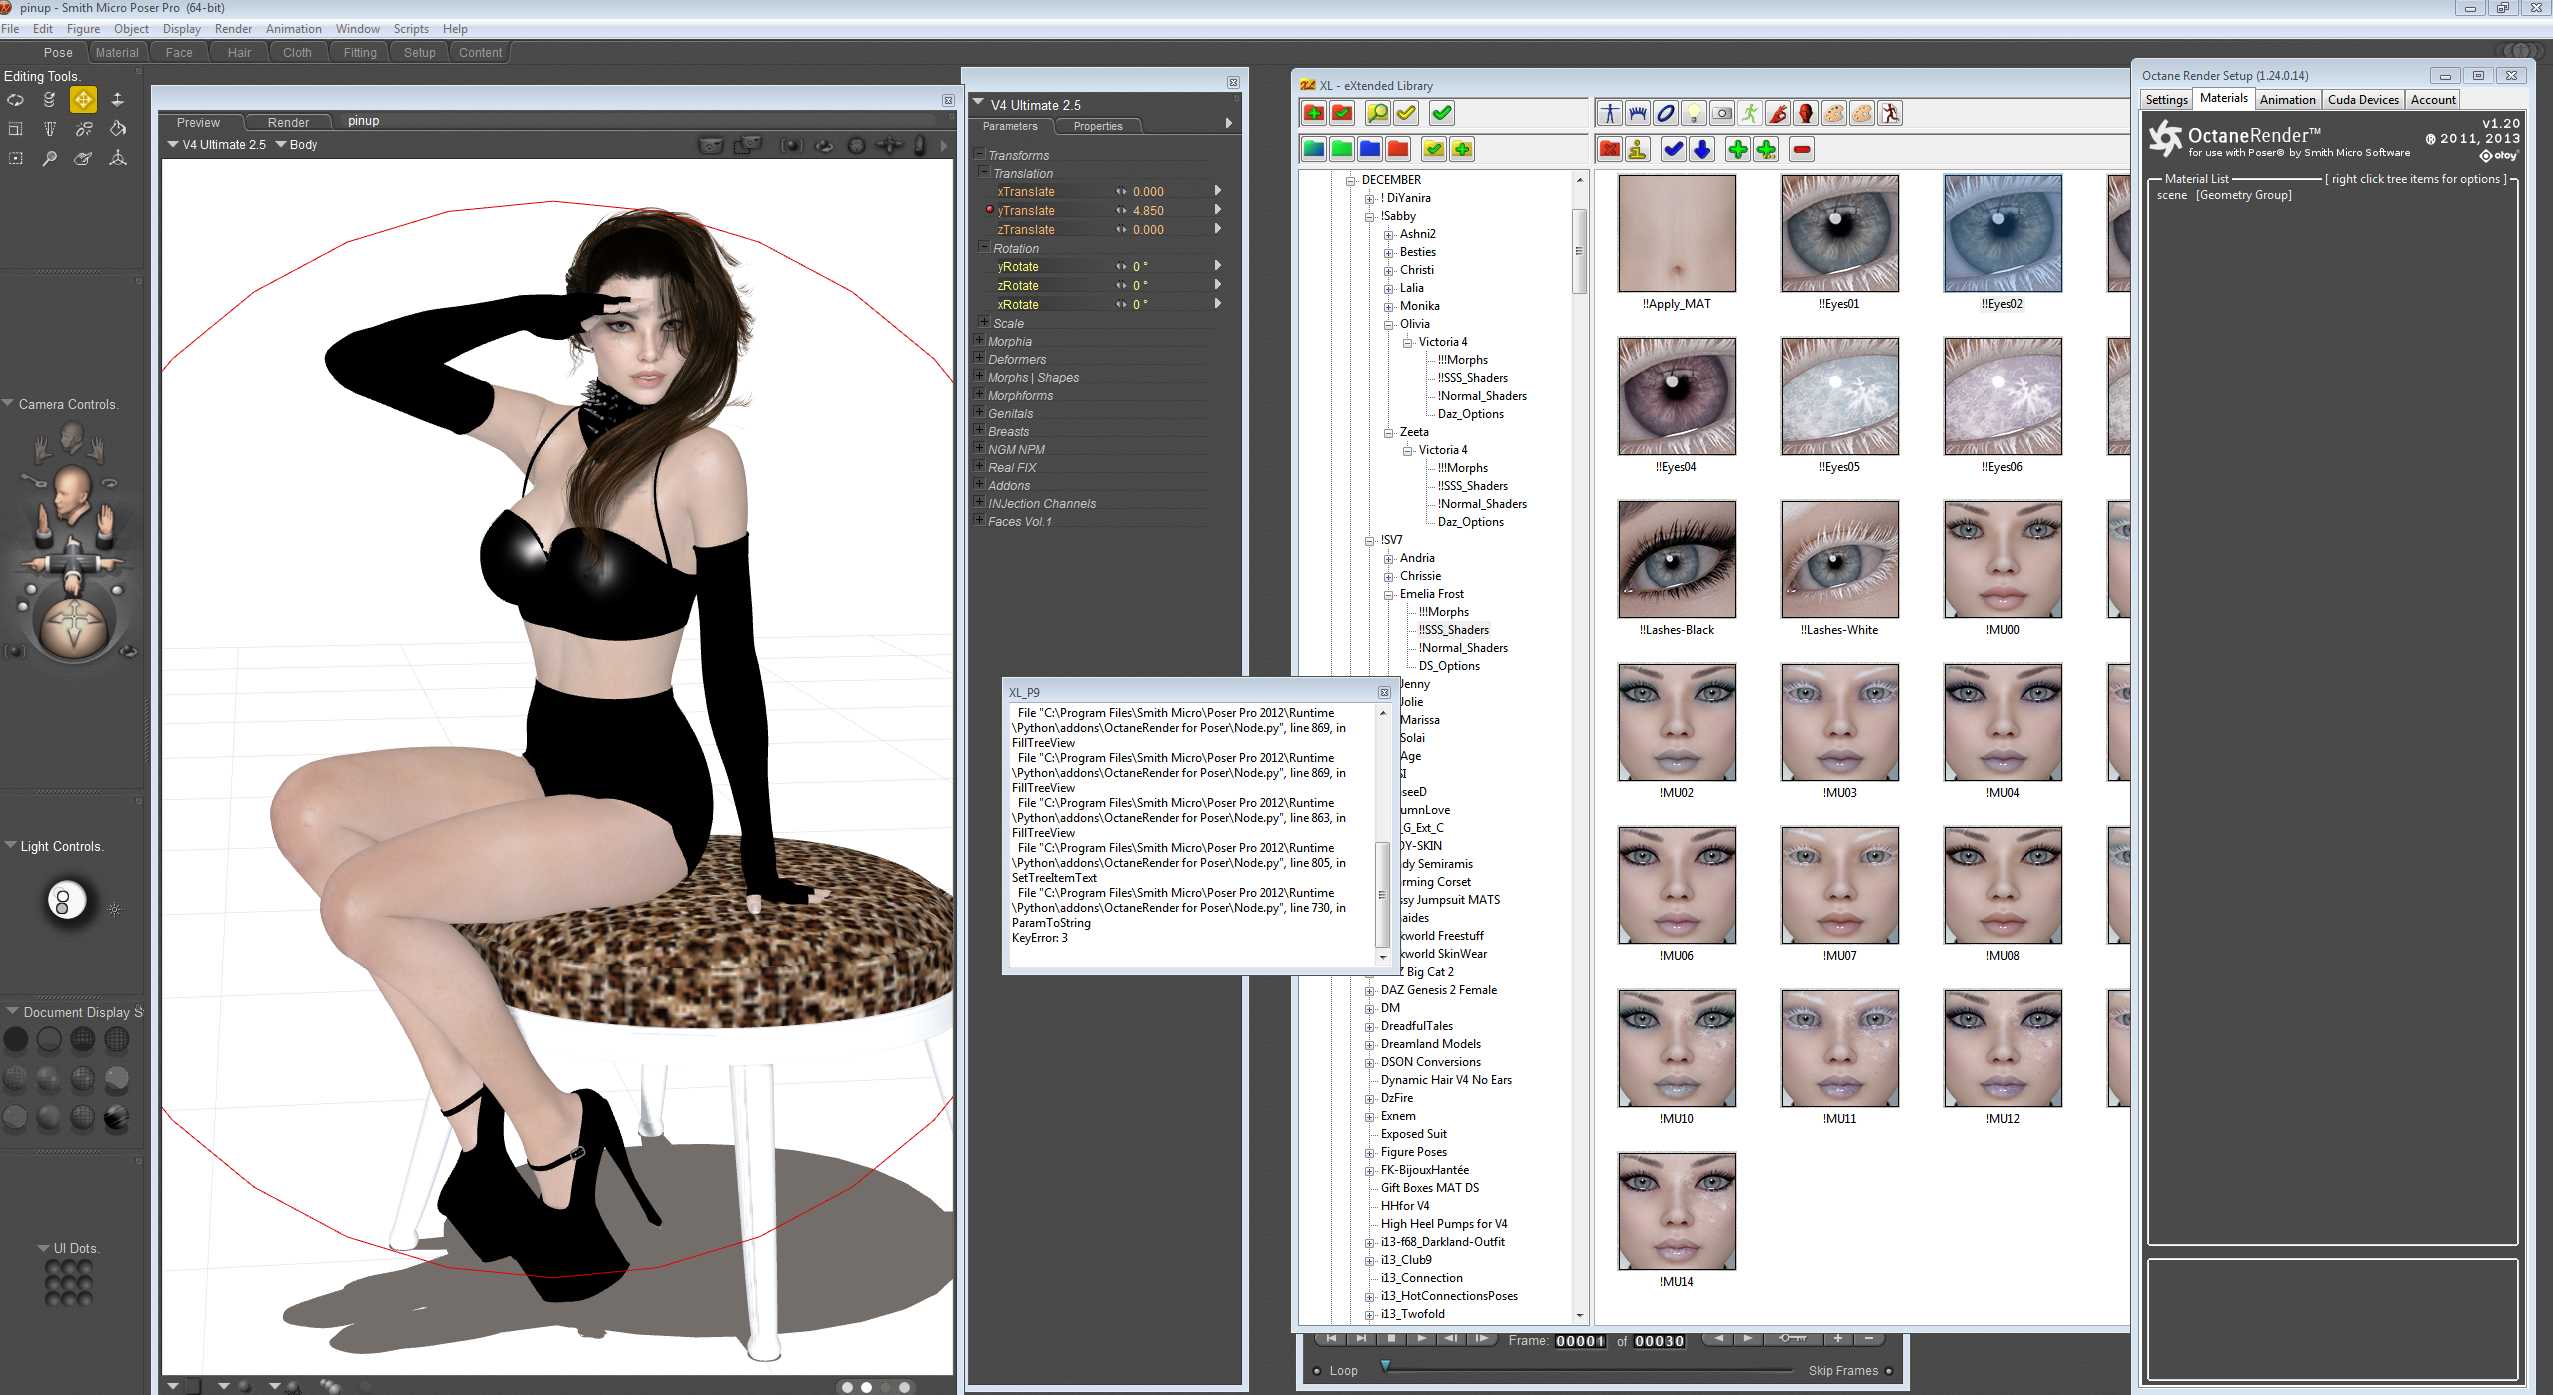
Task: Click the red minus remove icon in XL library
Action: coord(1802,150)
